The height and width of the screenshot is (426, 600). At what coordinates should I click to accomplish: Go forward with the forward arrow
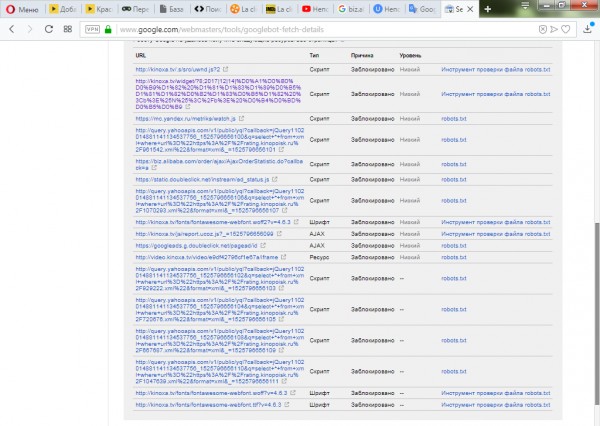pos(30,29)
